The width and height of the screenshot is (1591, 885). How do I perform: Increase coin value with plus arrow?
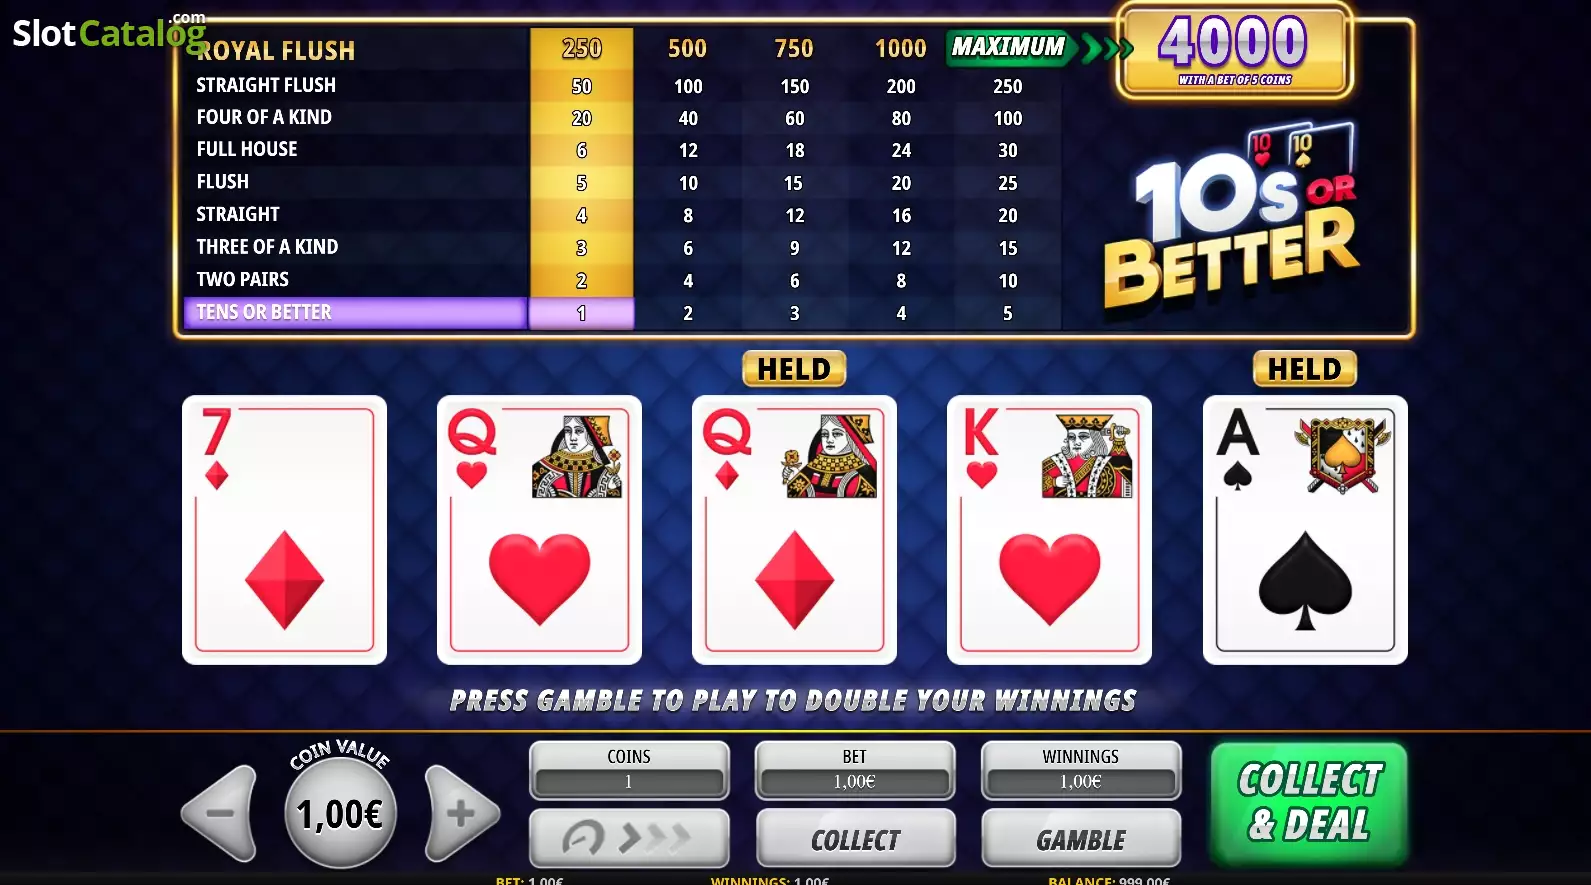460,813
